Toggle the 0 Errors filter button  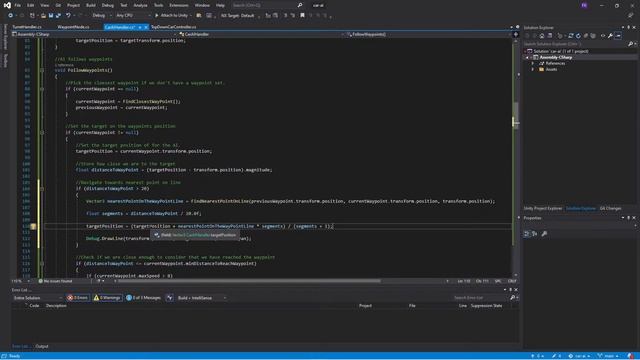[78, 298]
